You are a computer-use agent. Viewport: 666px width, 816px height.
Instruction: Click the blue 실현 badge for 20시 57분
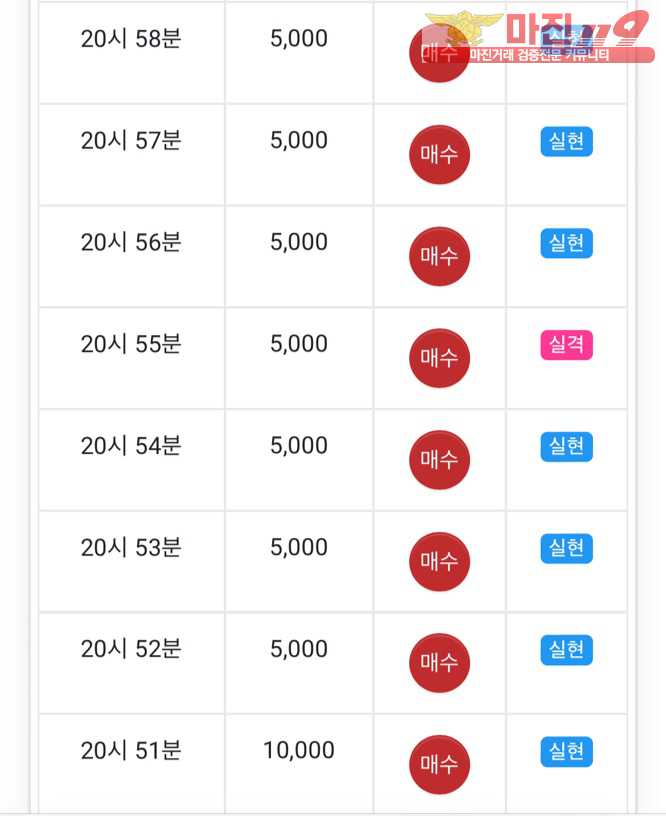(566, 142)
